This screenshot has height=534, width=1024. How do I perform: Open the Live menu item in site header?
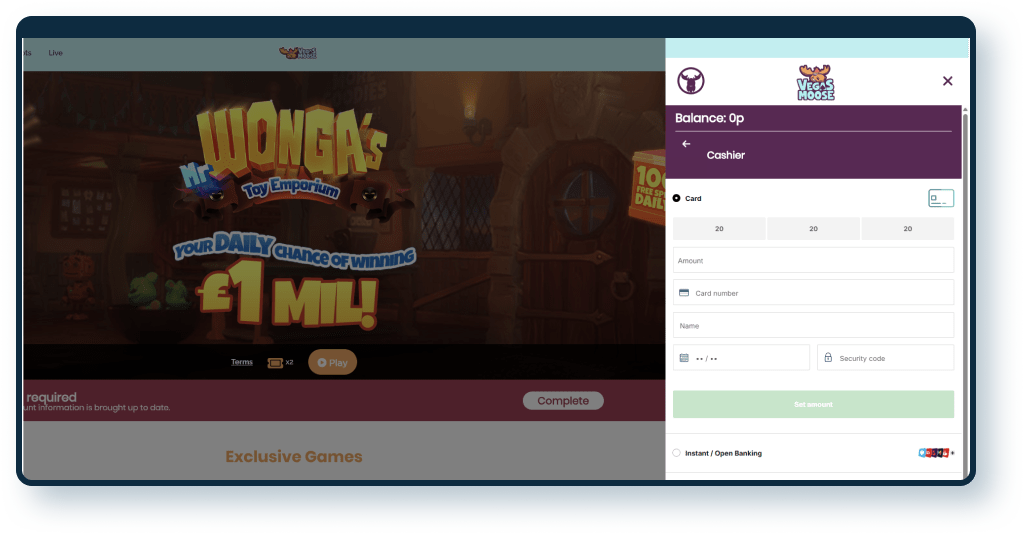[x=56, y=53]
